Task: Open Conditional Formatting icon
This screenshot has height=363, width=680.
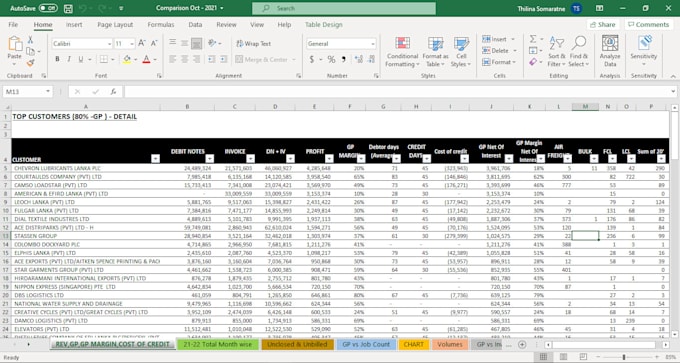Action: (402, 43)
